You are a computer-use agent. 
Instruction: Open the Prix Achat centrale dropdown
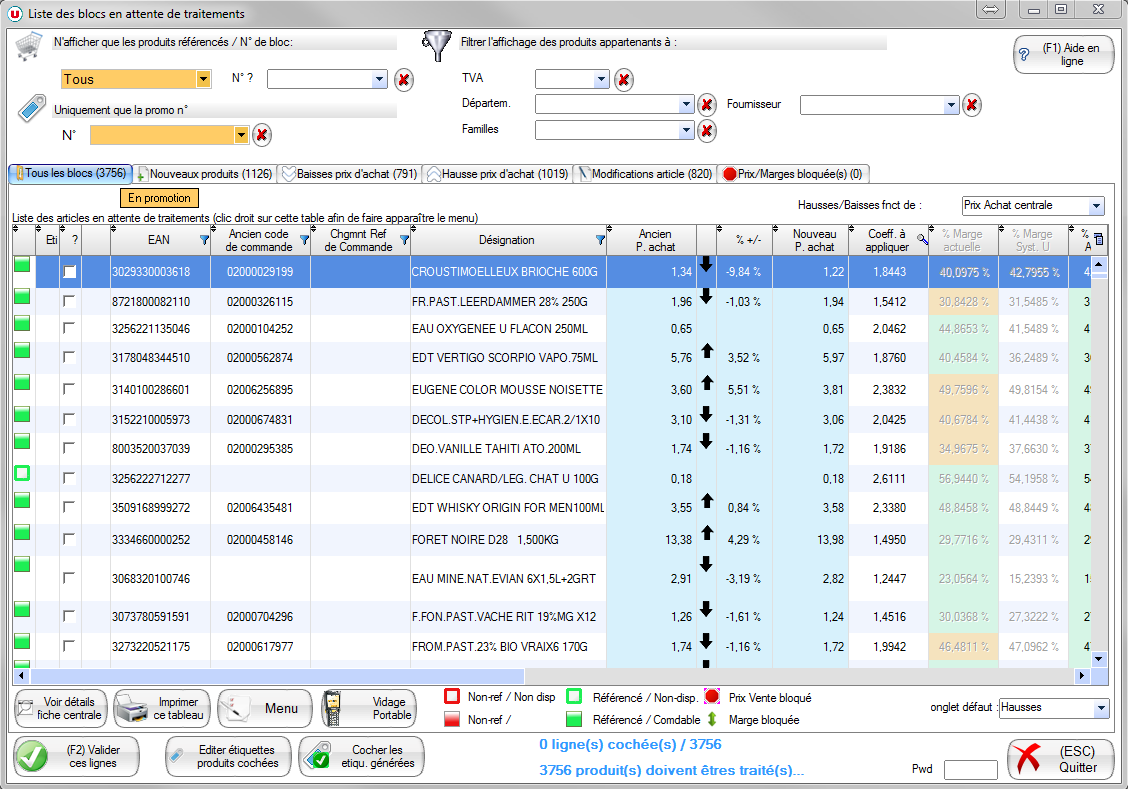tap(1096, 206)
